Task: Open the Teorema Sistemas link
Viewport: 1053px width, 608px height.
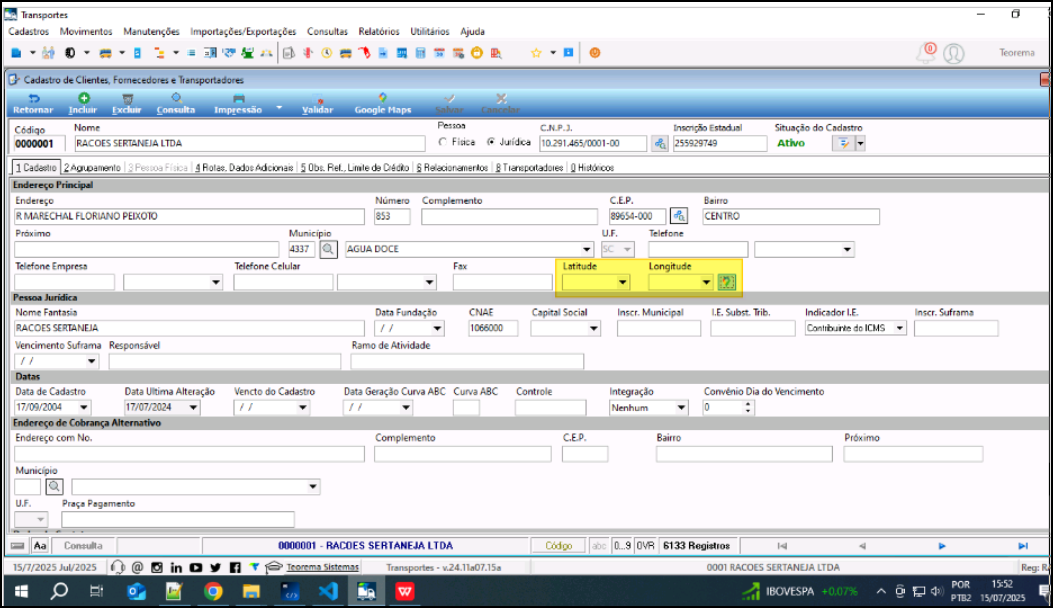Action: (322, 567)
